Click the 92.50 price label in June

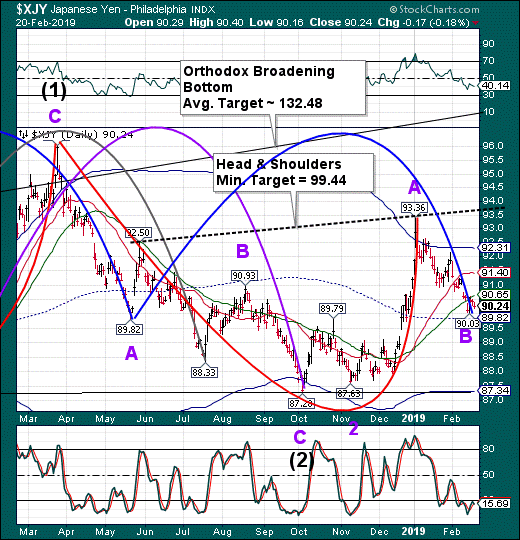point(138,233)
